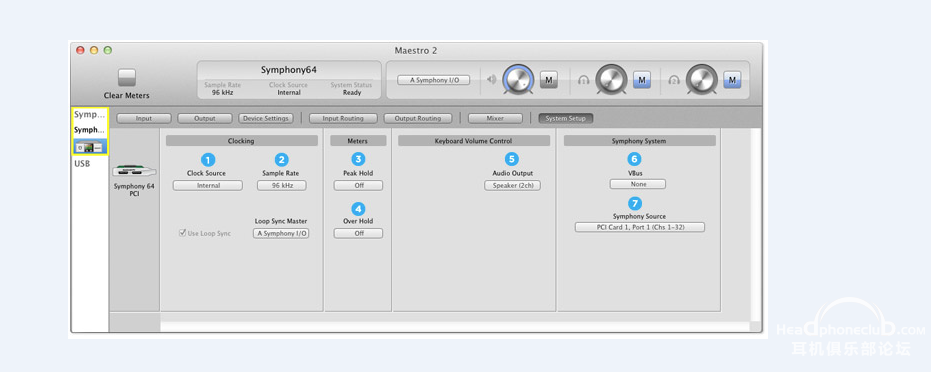Screen dimensions: 931x372
Task: Click the vertical scrollbar on the right edge
Action: click(x=756, y=225)
